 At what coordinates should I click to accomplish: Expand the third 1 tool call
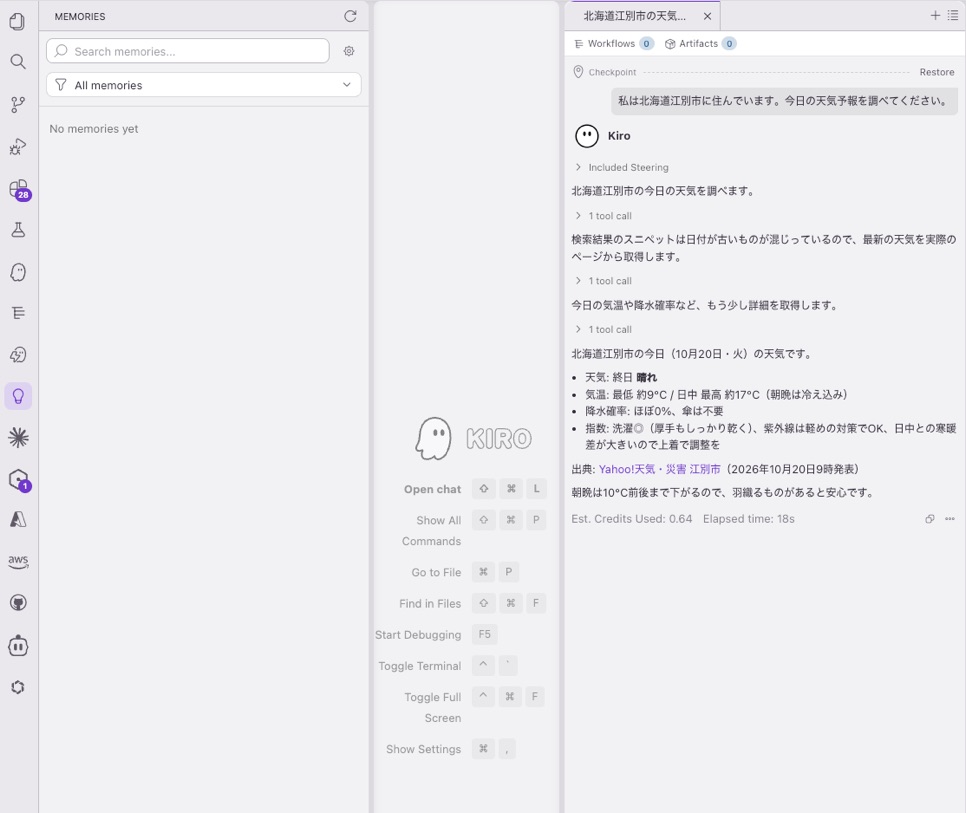603,330
